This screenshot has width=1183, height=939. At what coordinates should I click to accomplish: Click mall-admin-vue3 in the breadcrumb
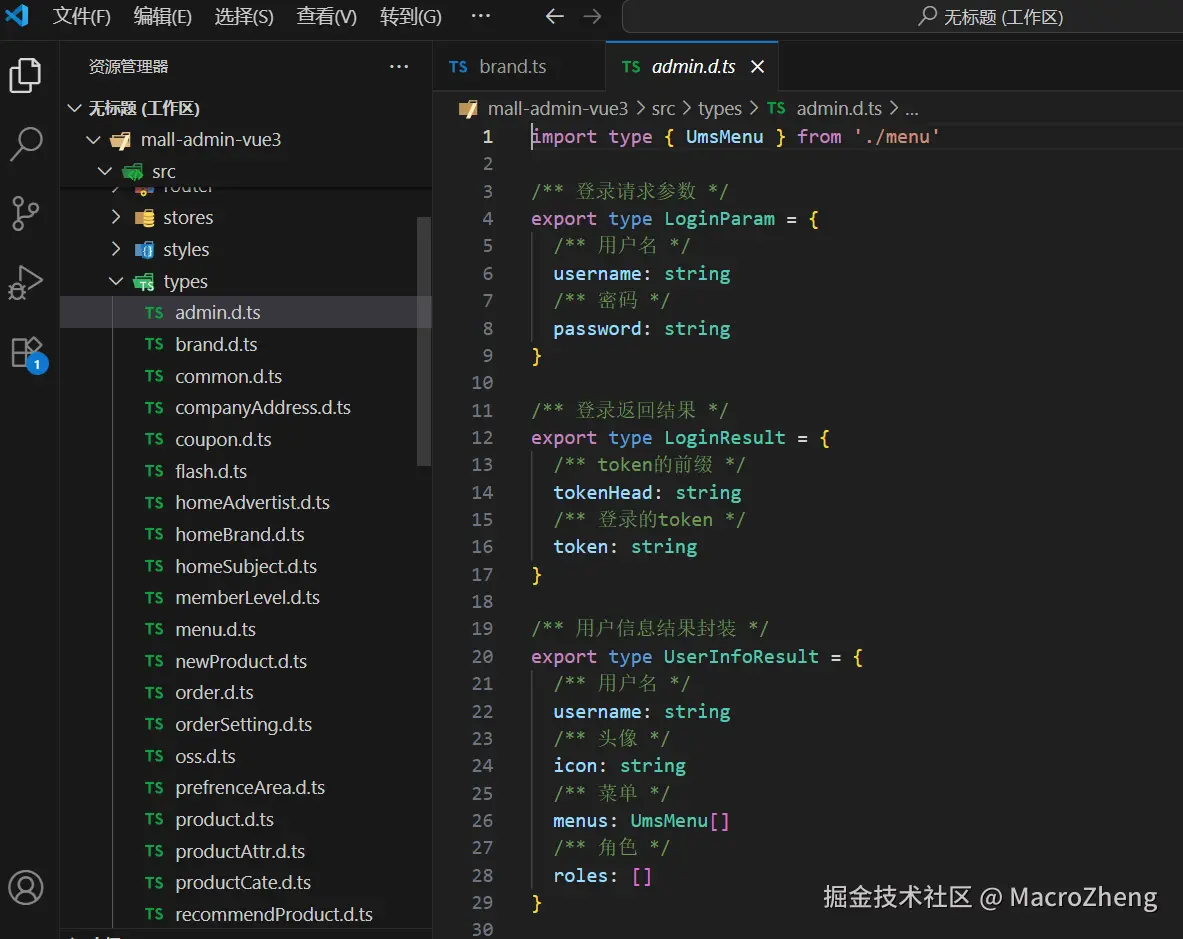pos(558,109)
